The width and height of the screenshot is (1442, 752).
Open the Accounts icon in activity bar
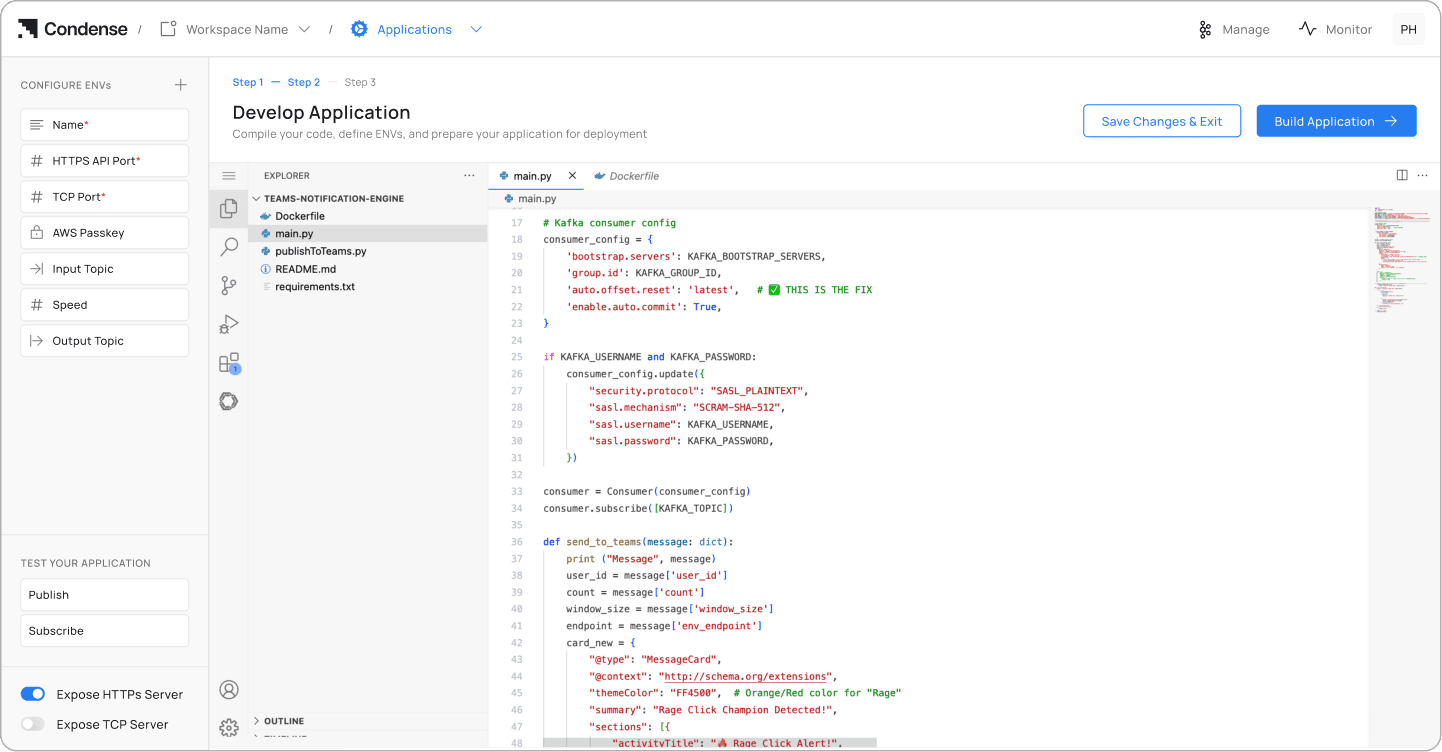pos(229,689)
